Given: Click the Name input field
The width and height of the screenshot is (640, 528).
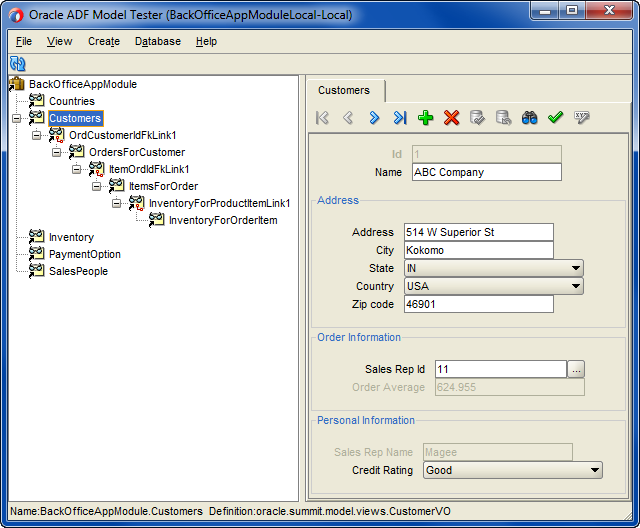Looking at the screenshot, I should pos(487,172).
